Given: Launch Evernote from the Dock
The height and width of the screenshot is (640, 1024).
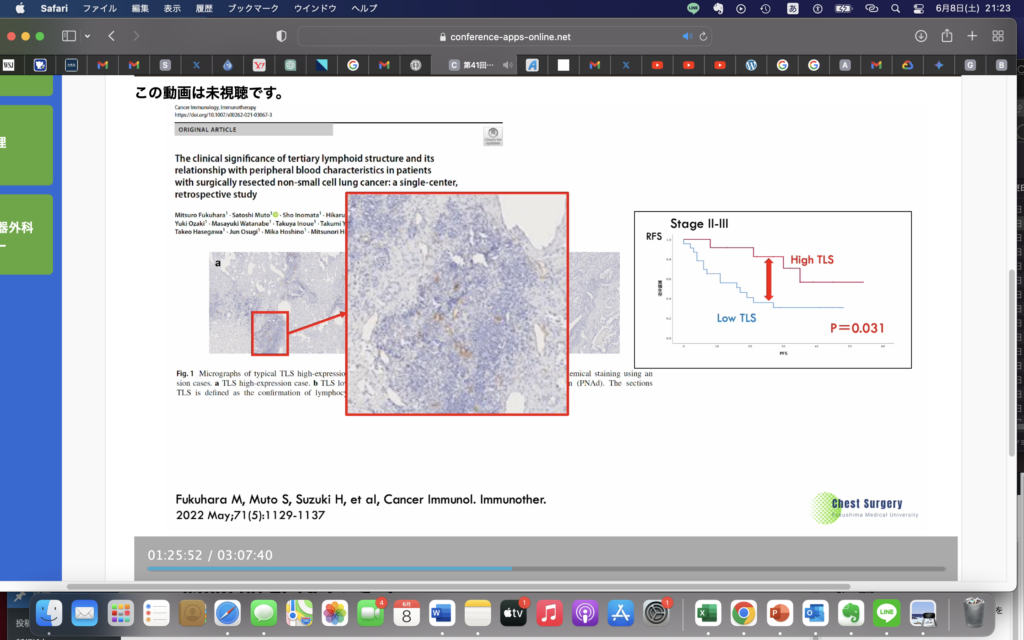Looking at the screenshot, I should 851,612.
